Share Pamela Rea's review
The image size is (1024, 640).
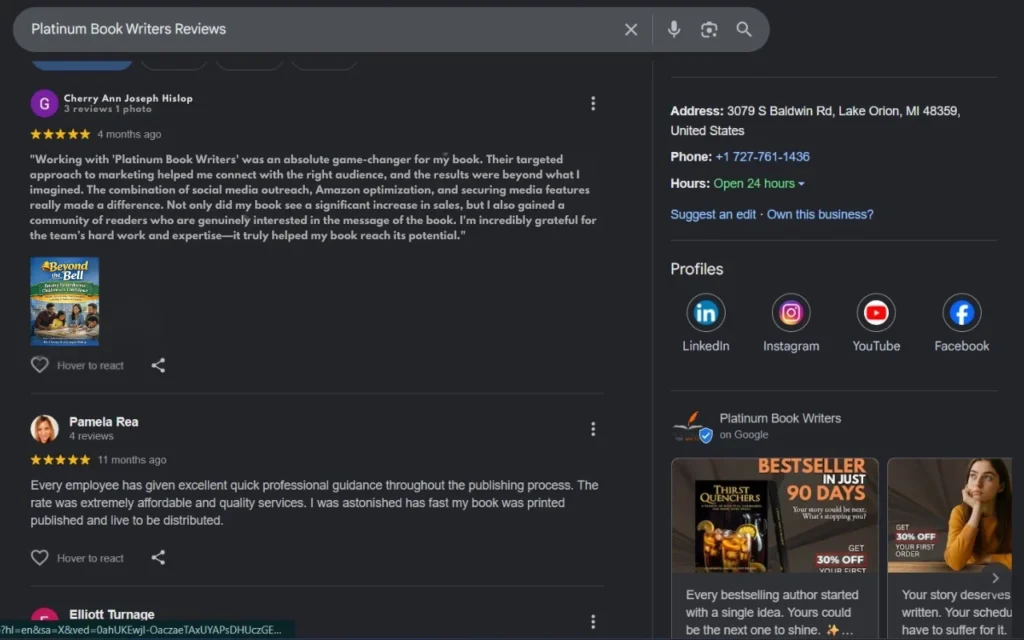point(158,558)
